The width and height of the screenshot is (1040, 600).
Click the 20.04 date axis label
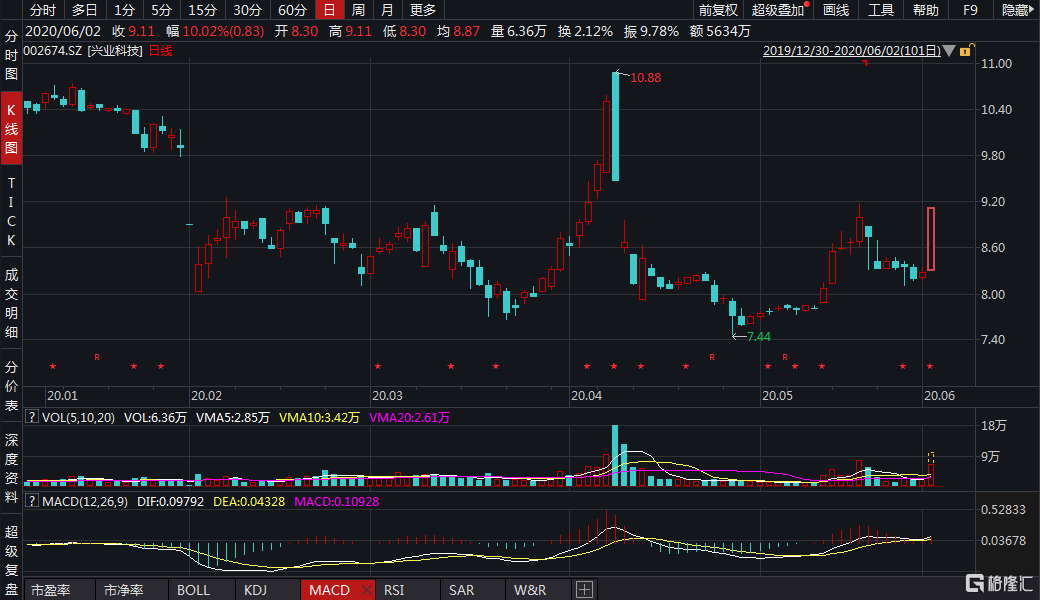click(586, 396)
